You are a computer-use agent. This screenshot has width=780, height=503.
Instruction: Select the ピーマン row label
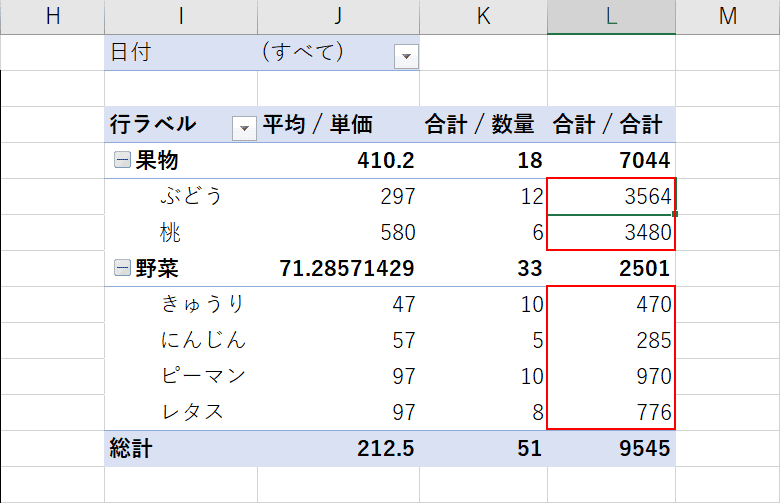coord(181,376)
